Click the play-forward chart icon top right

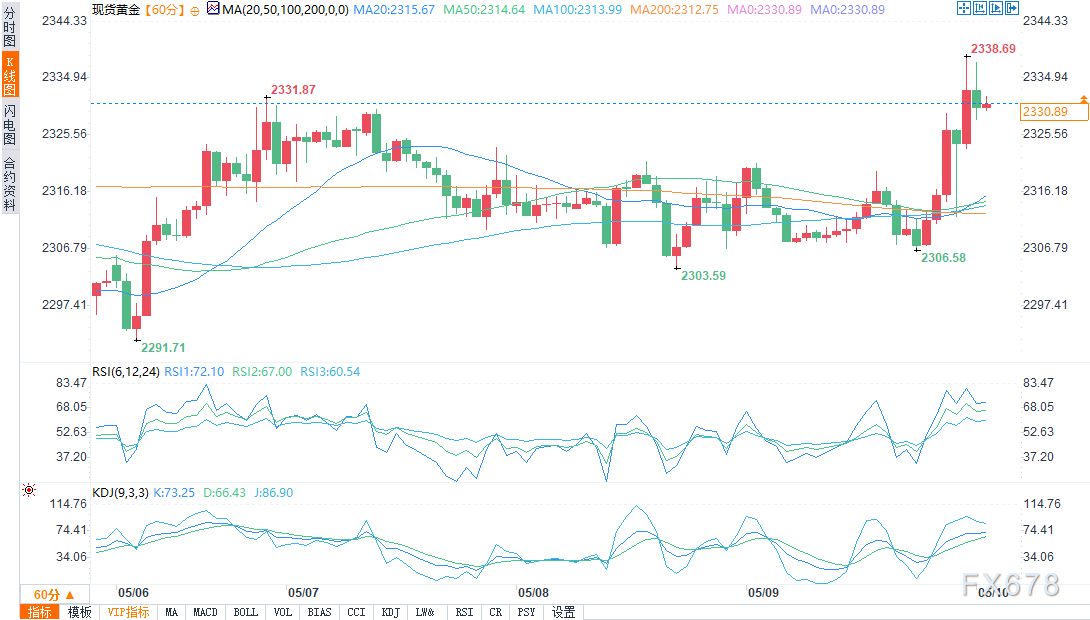point(995,8)
